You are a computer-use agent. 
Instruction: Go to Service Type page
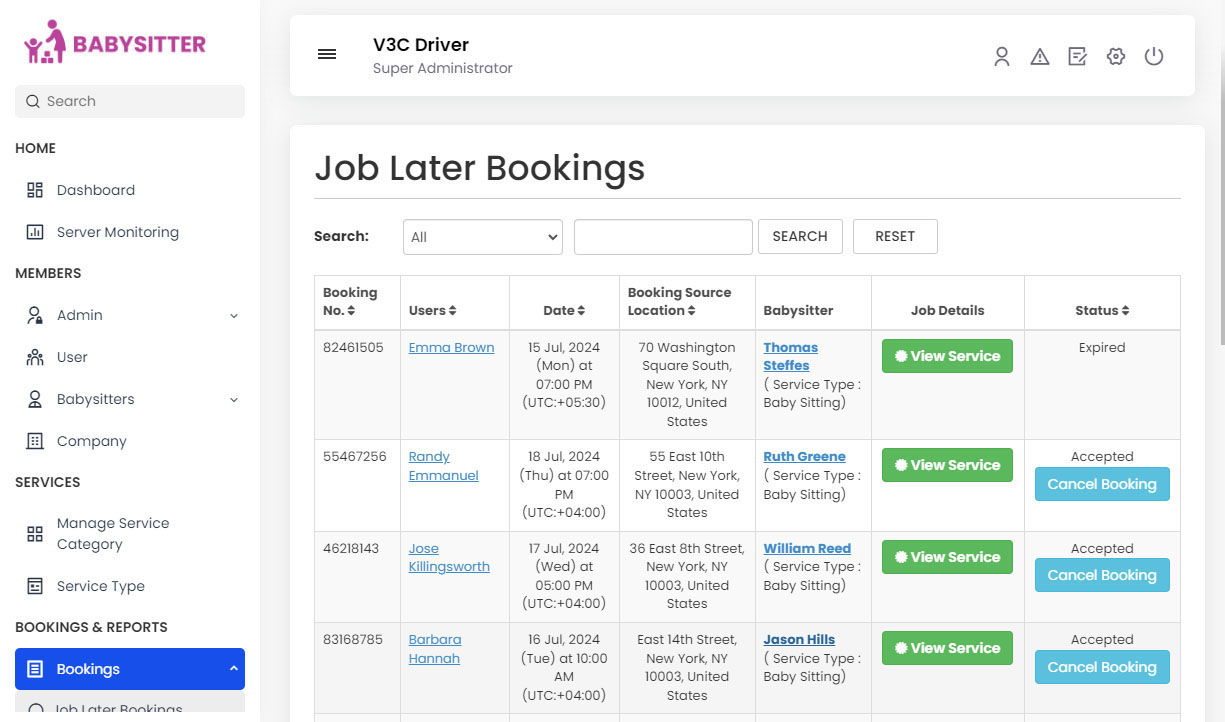click(101, 586)
